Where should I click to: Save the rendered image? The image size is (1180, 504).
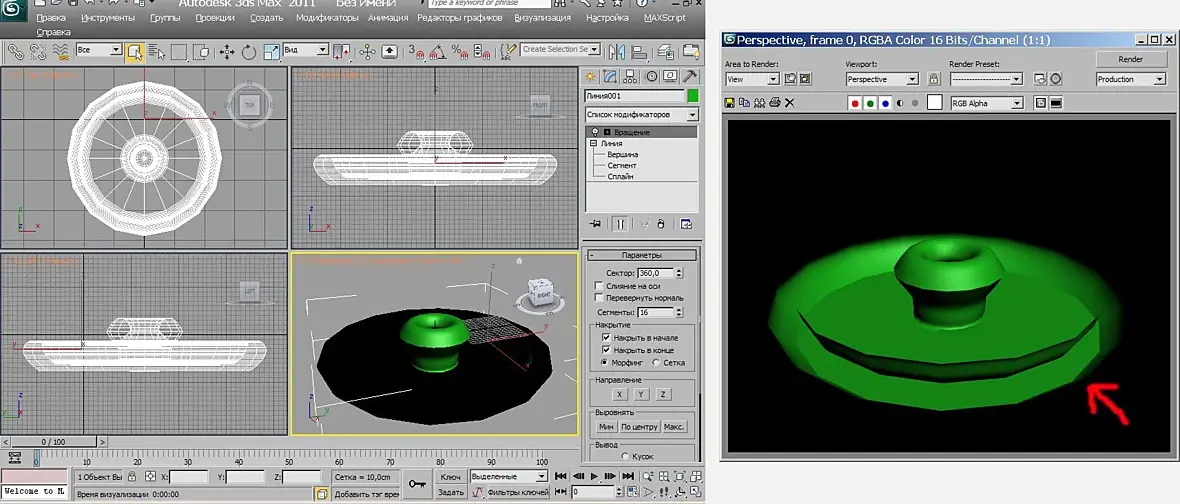tap(730, 102)
